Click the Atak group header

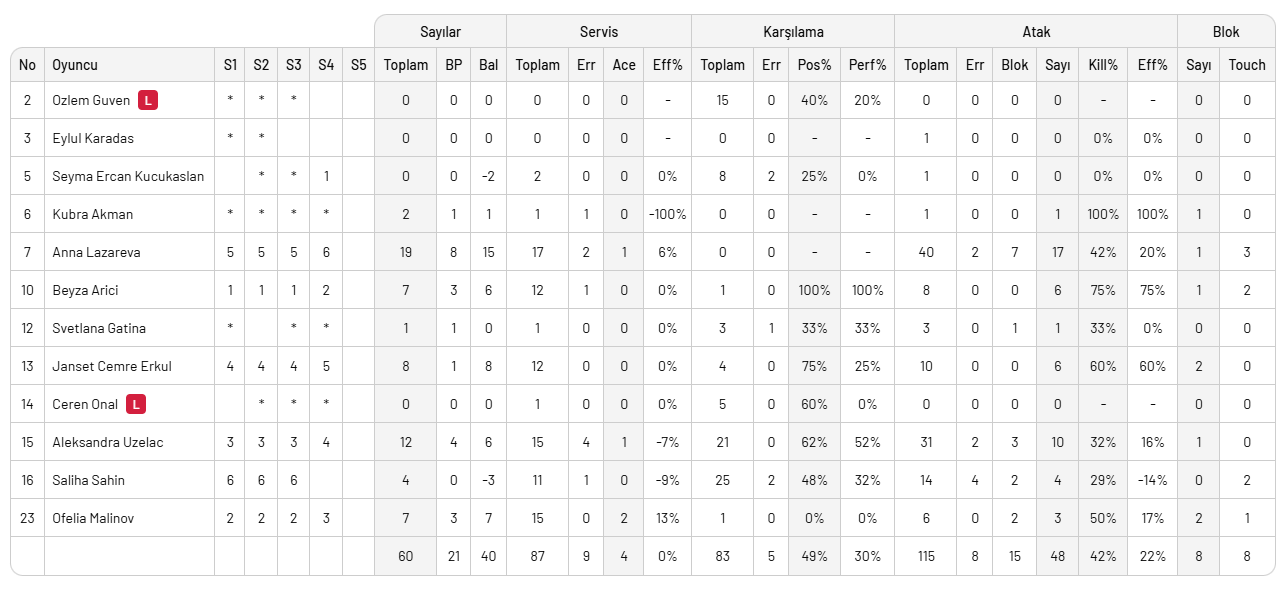coord(1036,32)
